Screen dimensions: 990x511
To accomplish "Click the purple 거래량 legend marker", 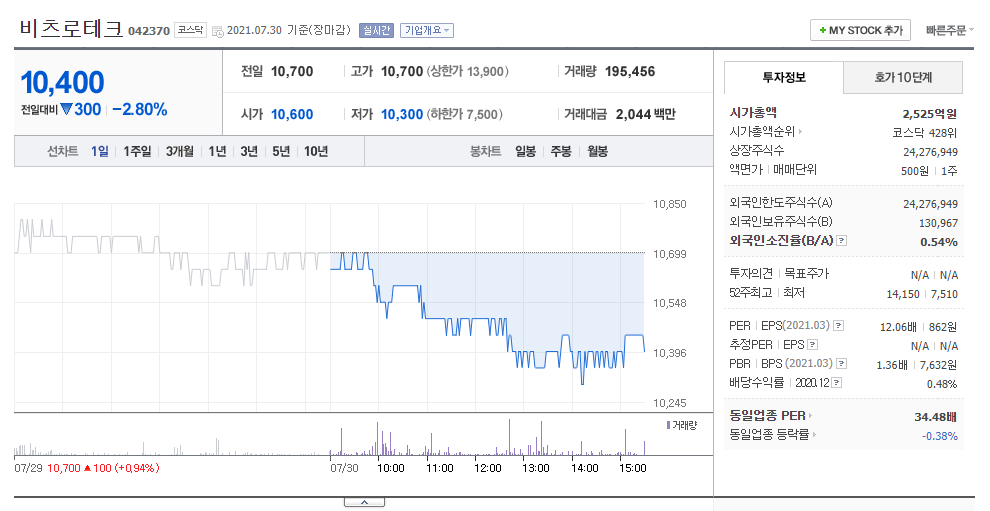I will pos(668,425).
